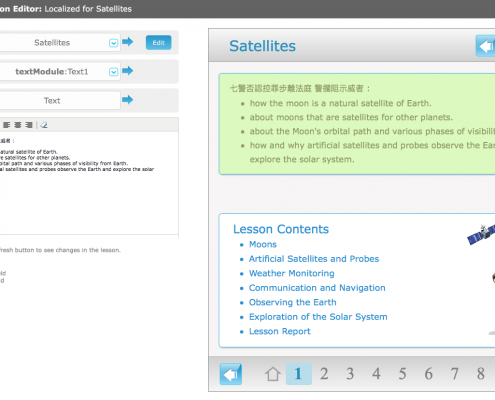The width and height of the screenshot is (495, 400).
Task: Jump to lesson page 5
Action: pos(402,374)
